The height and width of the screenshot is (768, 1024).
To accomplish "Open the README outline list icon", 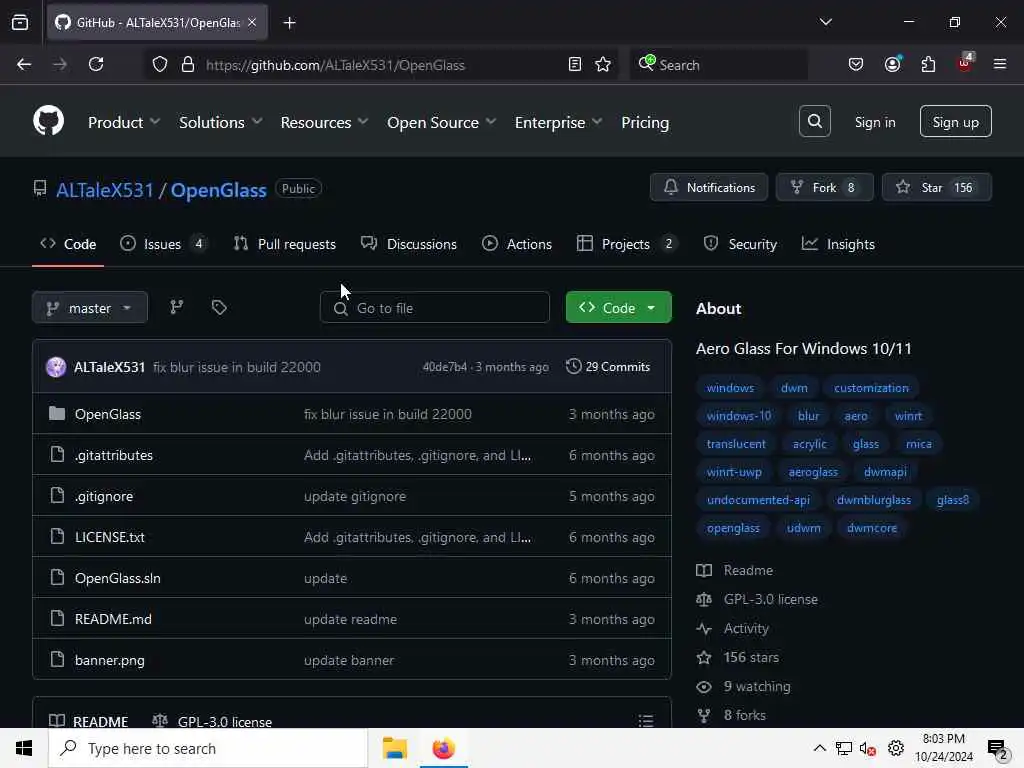I will click(x=646, y=720).
